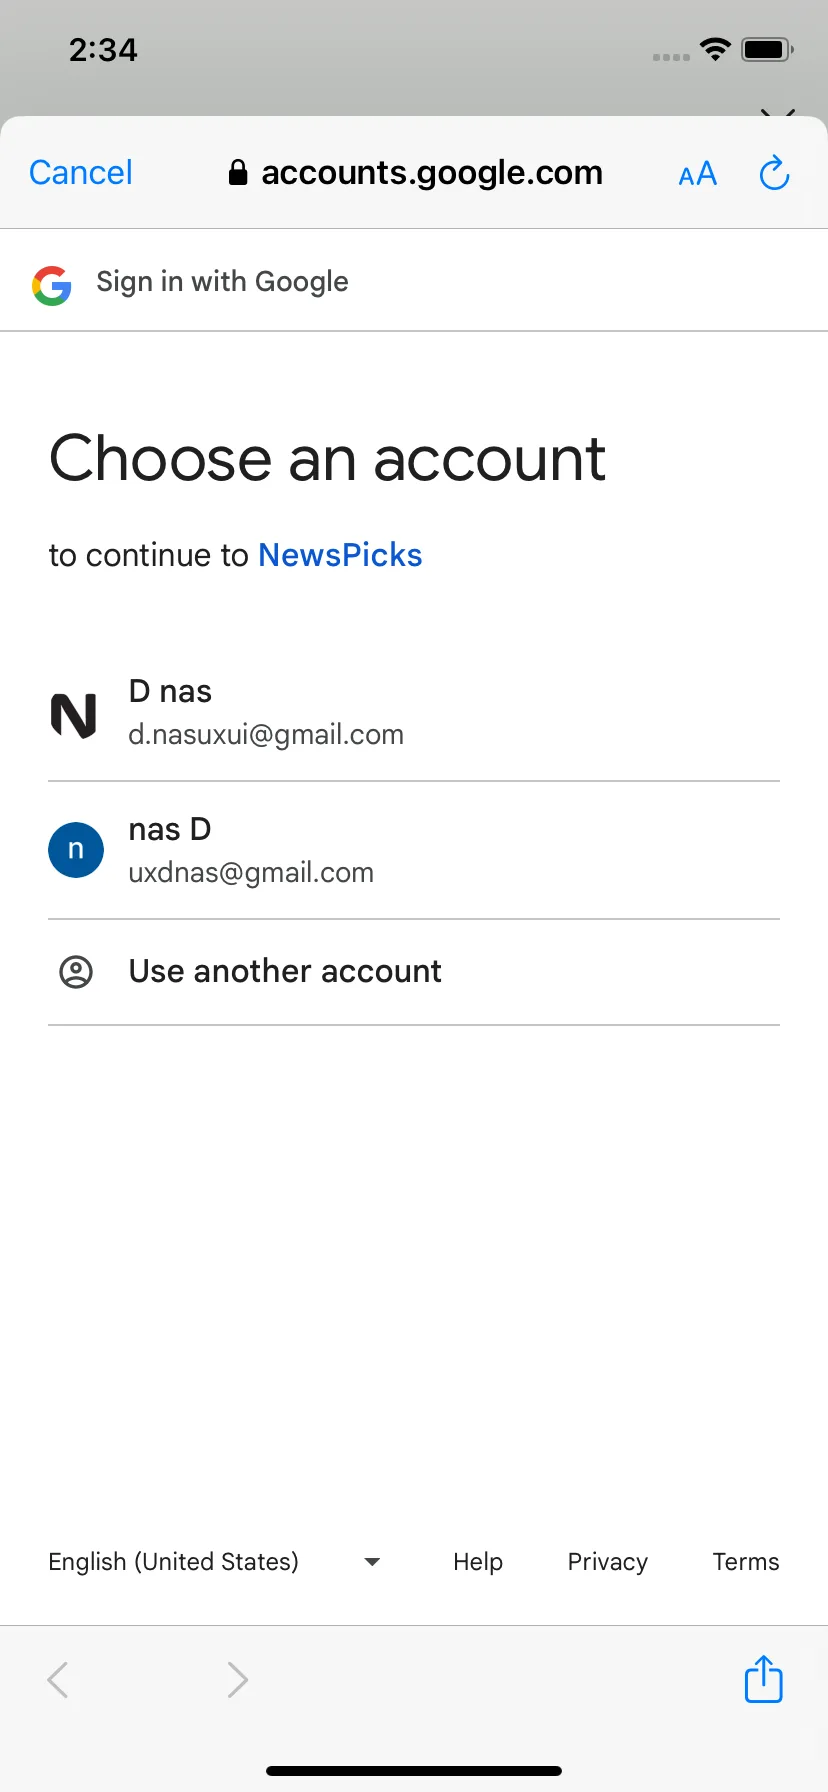Open the Privacy link
The width and height of the screenshot is (828, 1792).
pyautogui.click(x=608, y=1562)
